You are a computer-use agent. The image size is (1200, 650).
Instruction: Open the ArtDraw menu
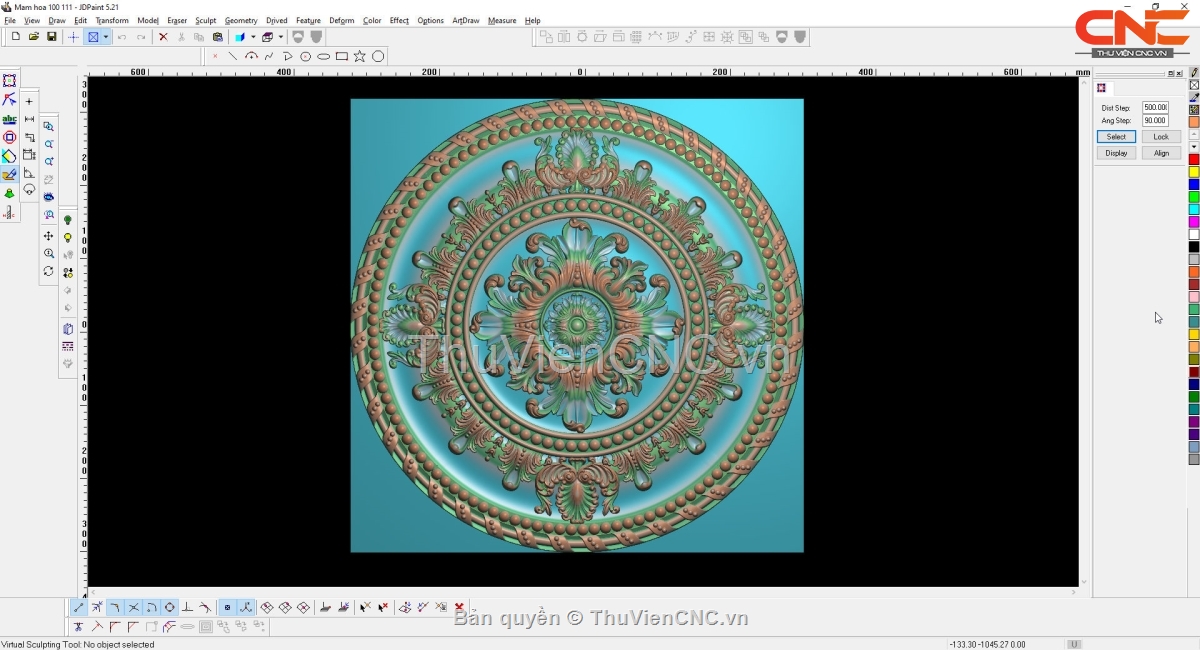pyautogui.click(x=465, y=20)
